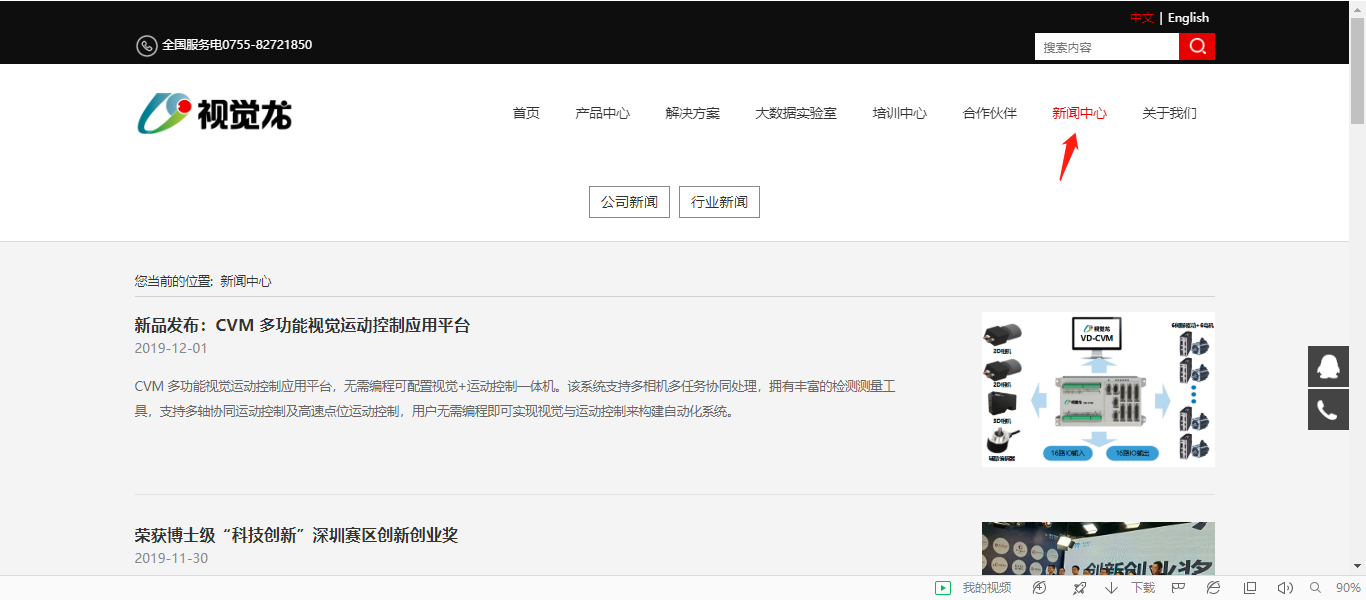Focus the 搜索内容 search field

pyautogui.click(x=1107, y=47)
